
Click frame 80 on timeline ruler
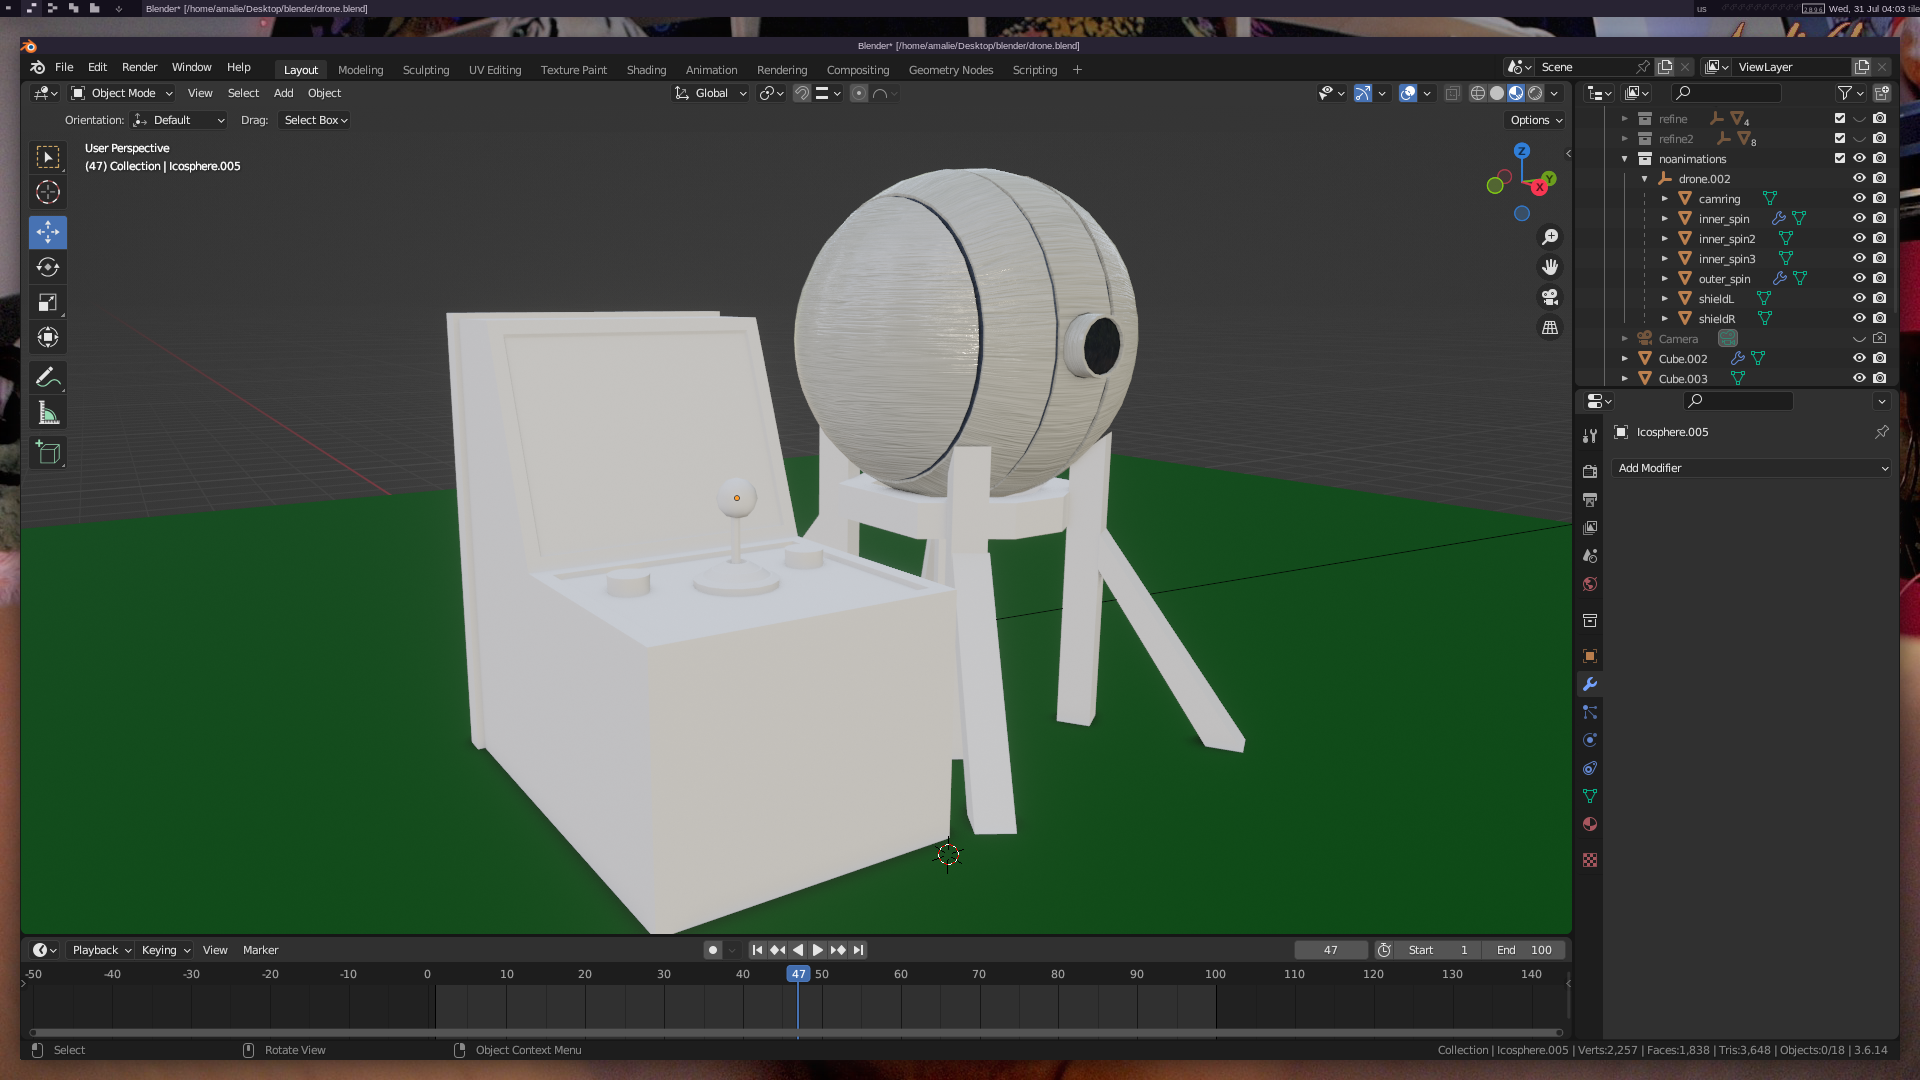pyautogui.click(x=1058, y=974)
